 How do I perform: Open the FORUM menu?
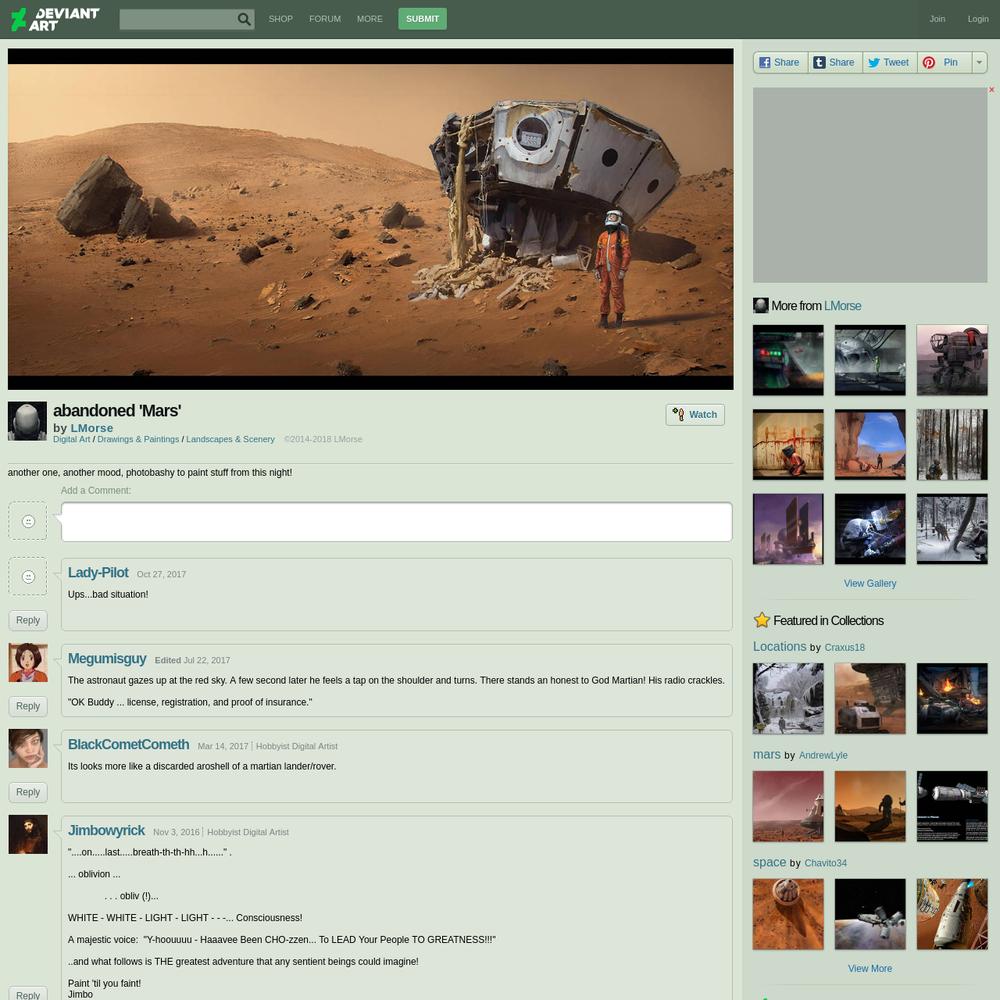(x=325, y=19)
